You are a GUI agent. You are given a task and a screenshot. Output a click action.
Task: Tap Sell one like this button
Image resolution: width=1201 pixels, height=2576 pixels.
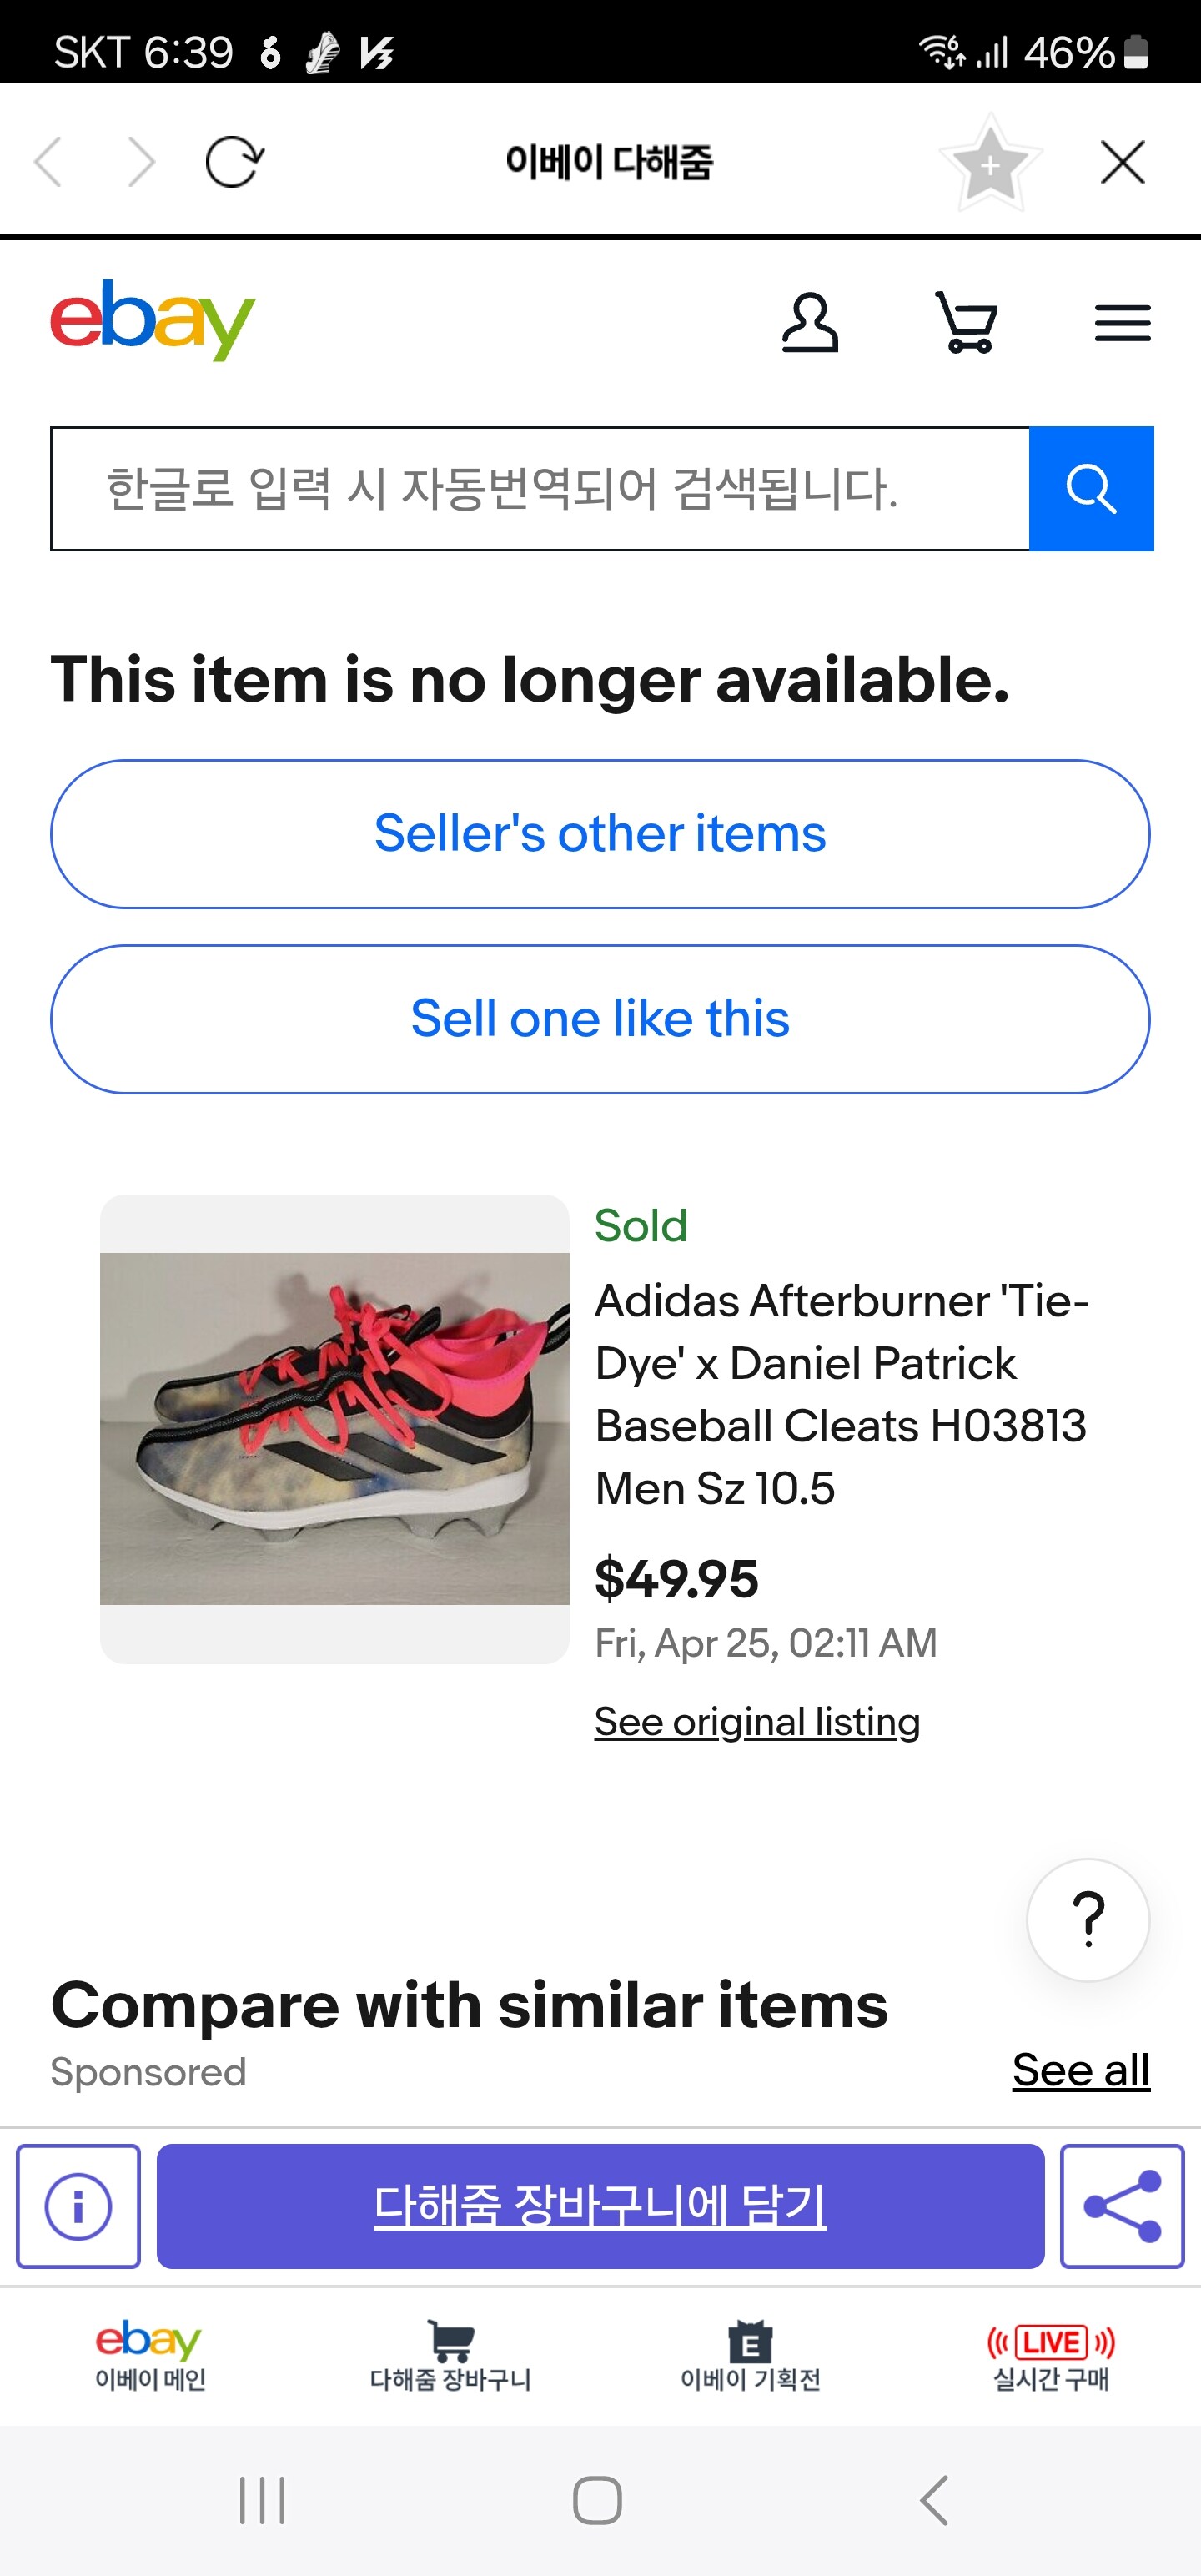coord(600,1019)
